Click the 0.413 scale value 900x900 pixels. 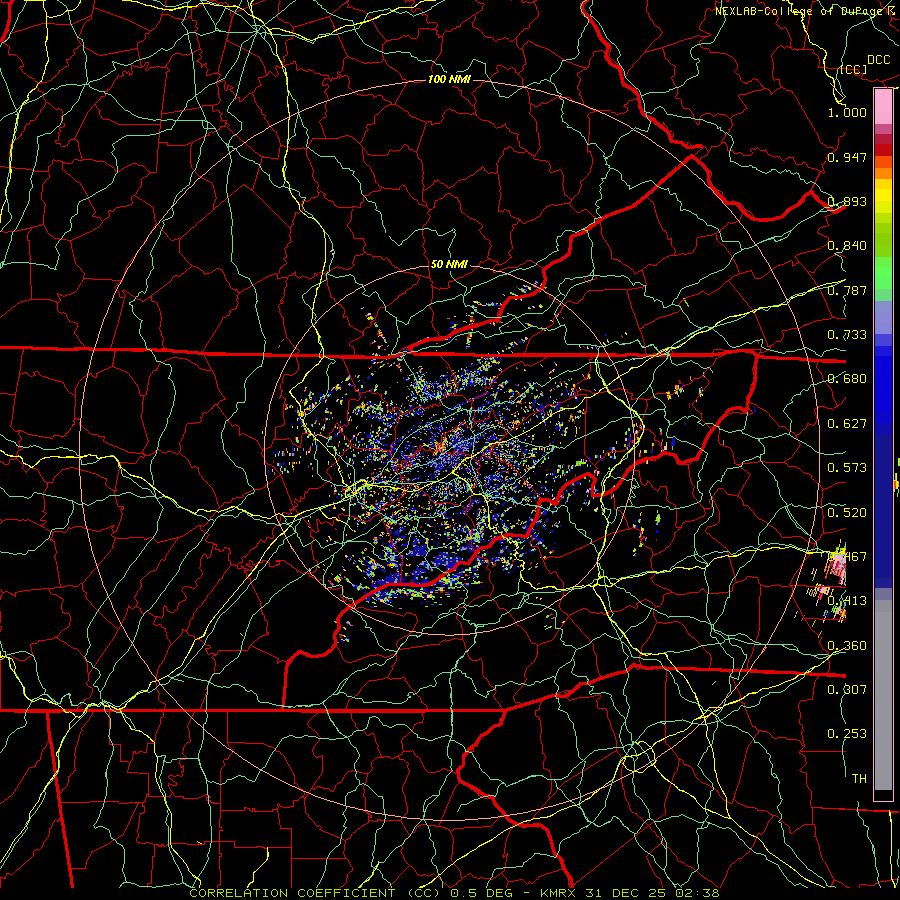(x=847, y=601)
